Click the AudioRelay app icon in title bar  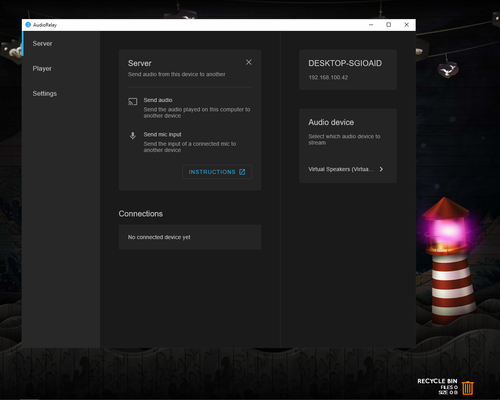click(28, 25)
